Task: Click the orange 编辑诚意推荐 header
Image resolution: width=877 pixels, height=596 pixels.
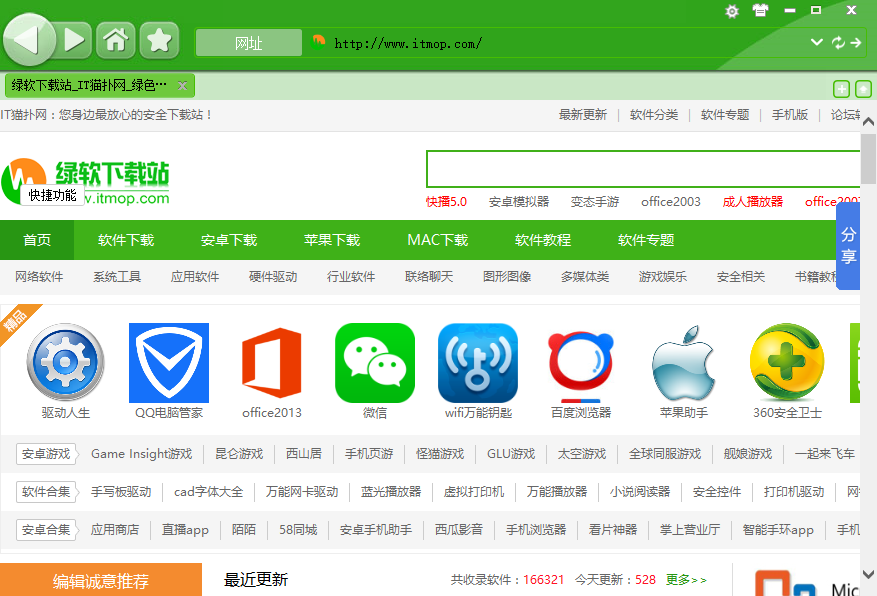Action: [x=101, y=581]
